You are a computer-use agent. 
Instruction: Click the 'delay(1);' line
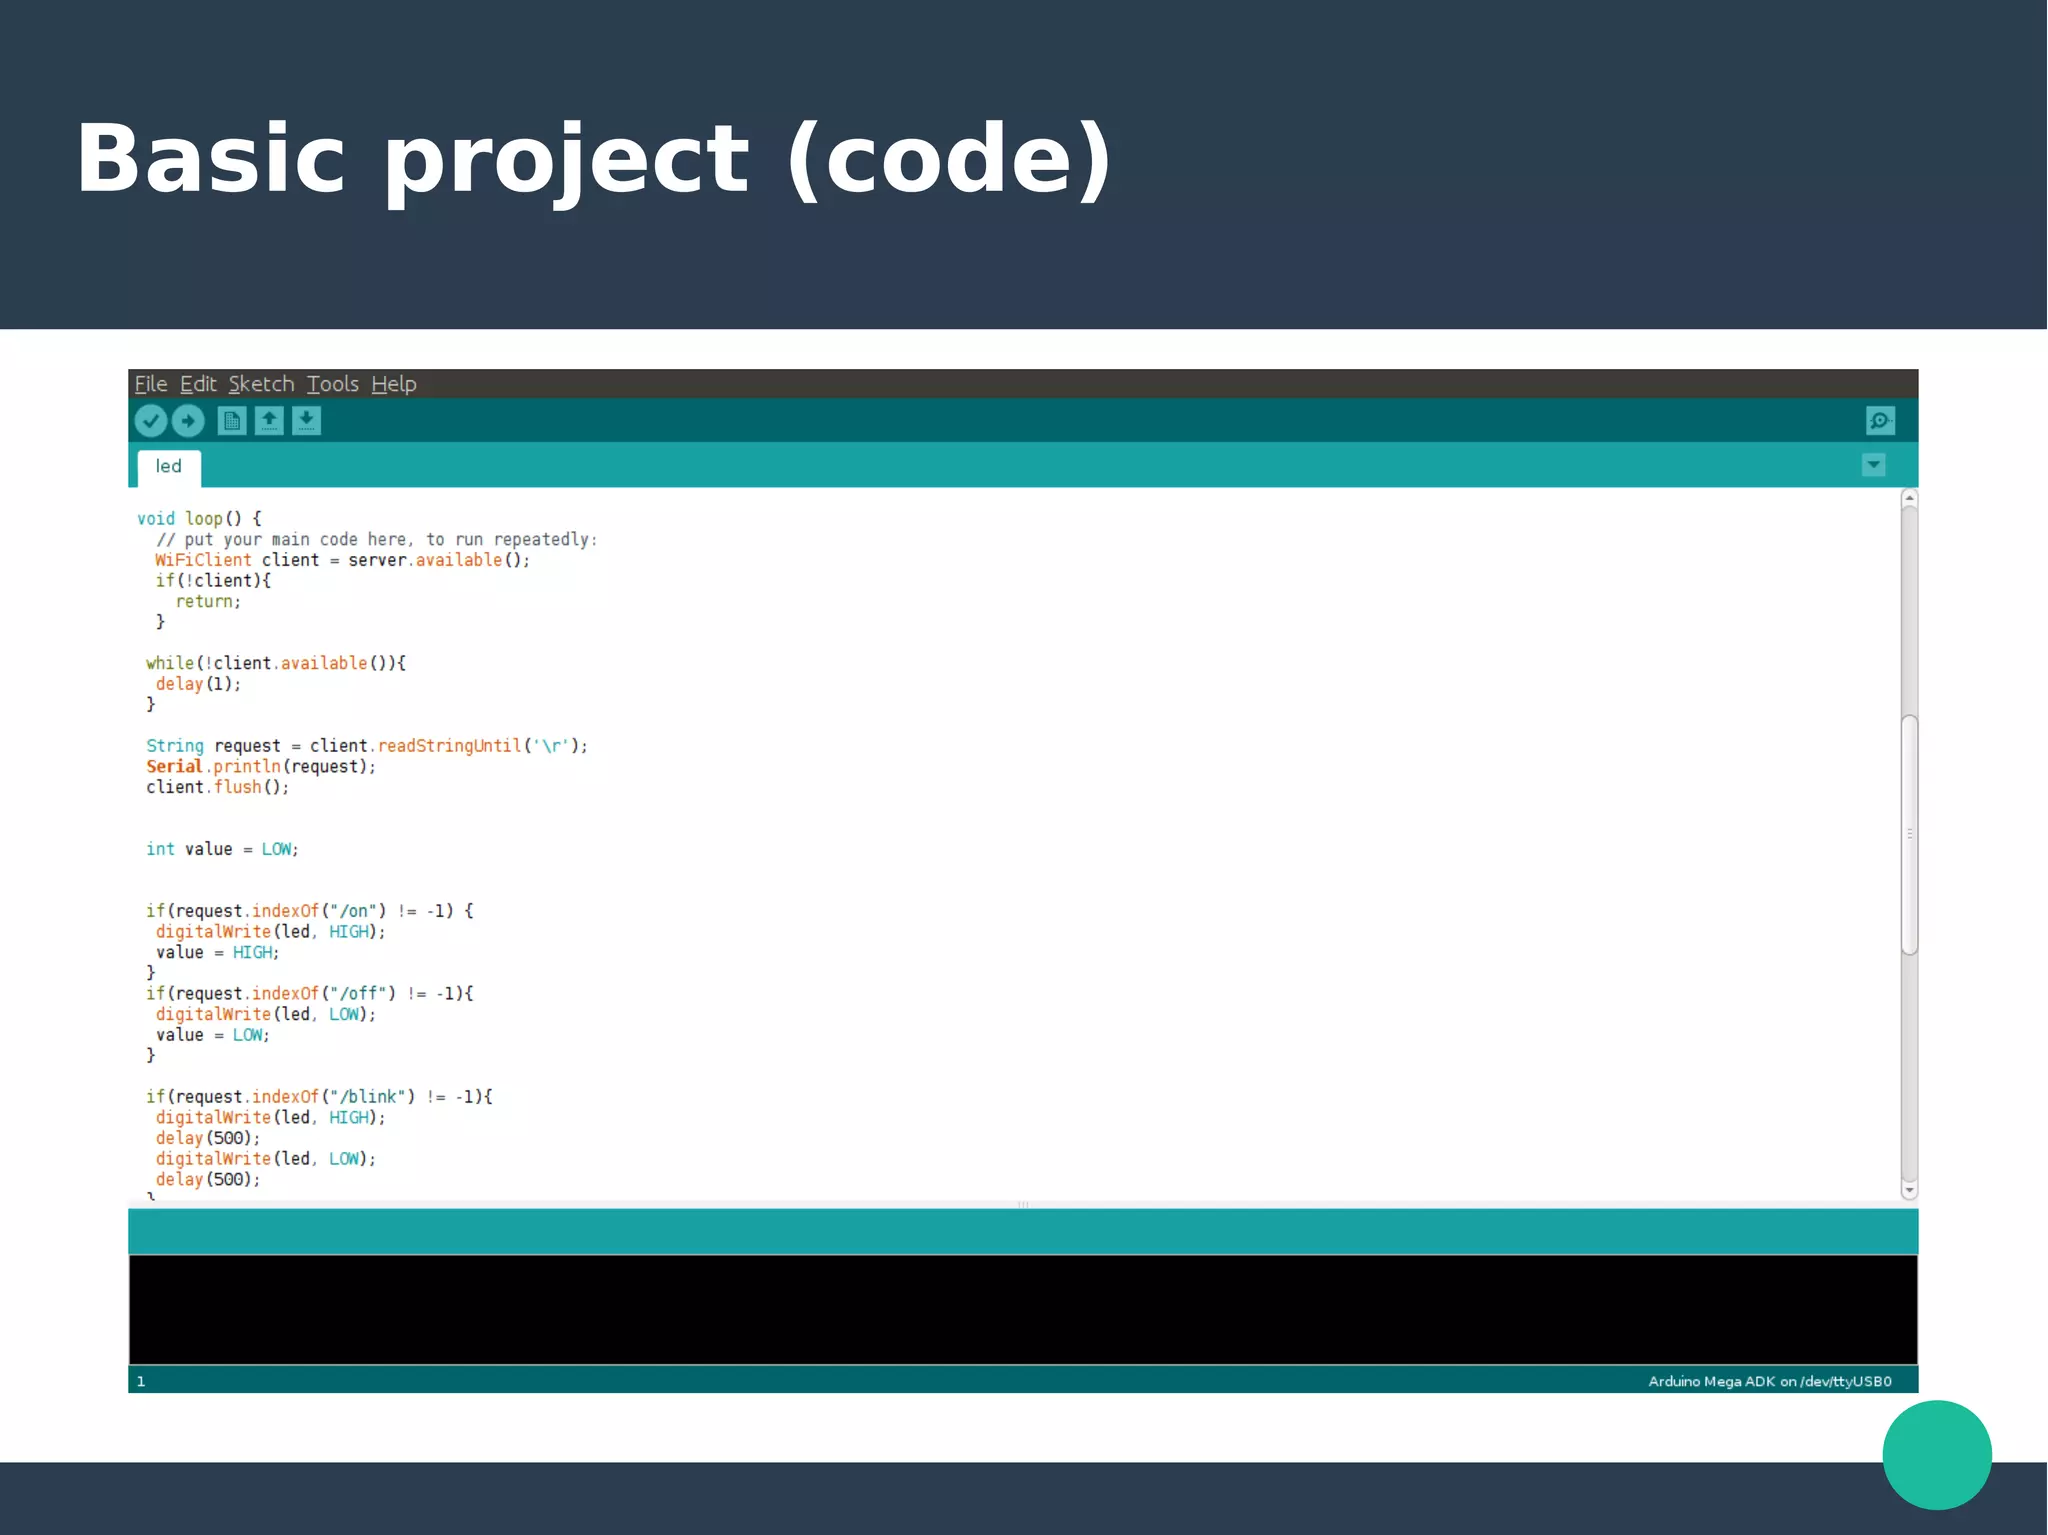(x=198, y=684)
